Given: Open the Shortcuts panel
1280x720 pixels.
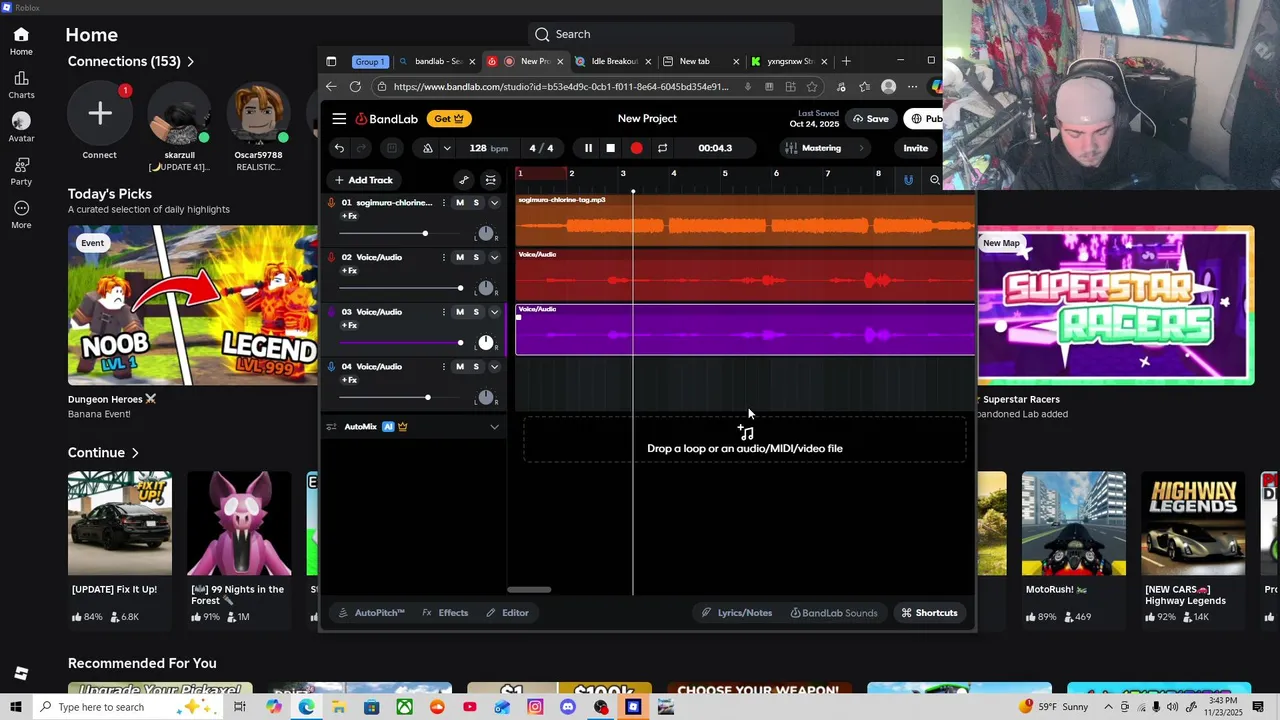Looking at the screenshot, I should (929, 613).
